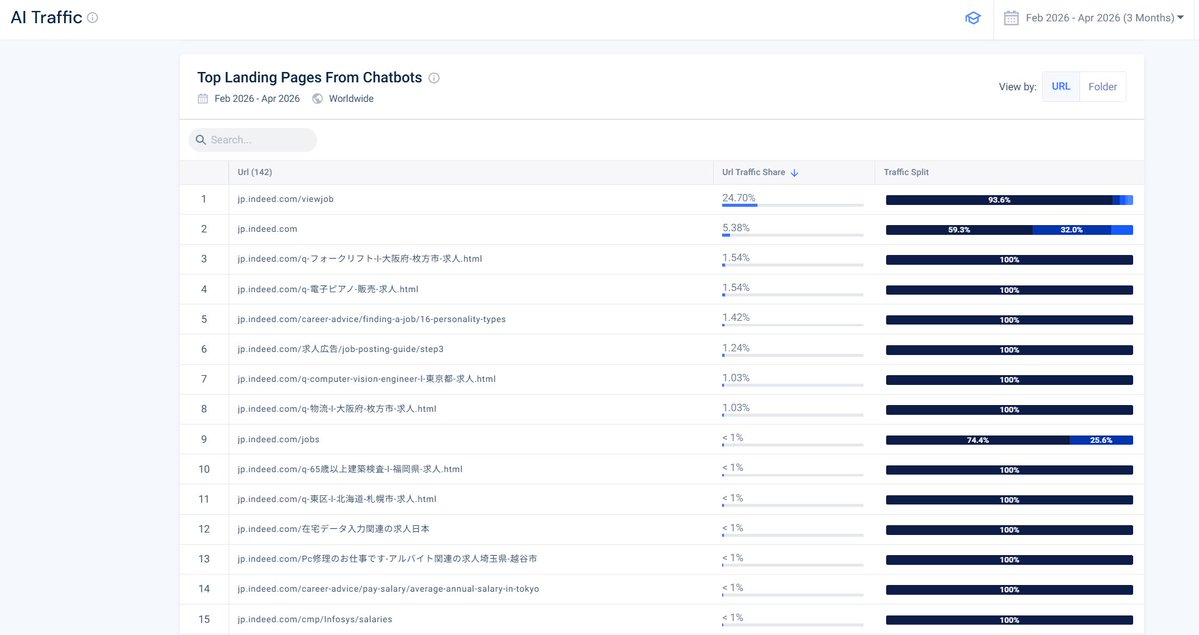1199x635 pixels.
Task: Click the calendar icon in date range picker
Action: pos(1011,18)
